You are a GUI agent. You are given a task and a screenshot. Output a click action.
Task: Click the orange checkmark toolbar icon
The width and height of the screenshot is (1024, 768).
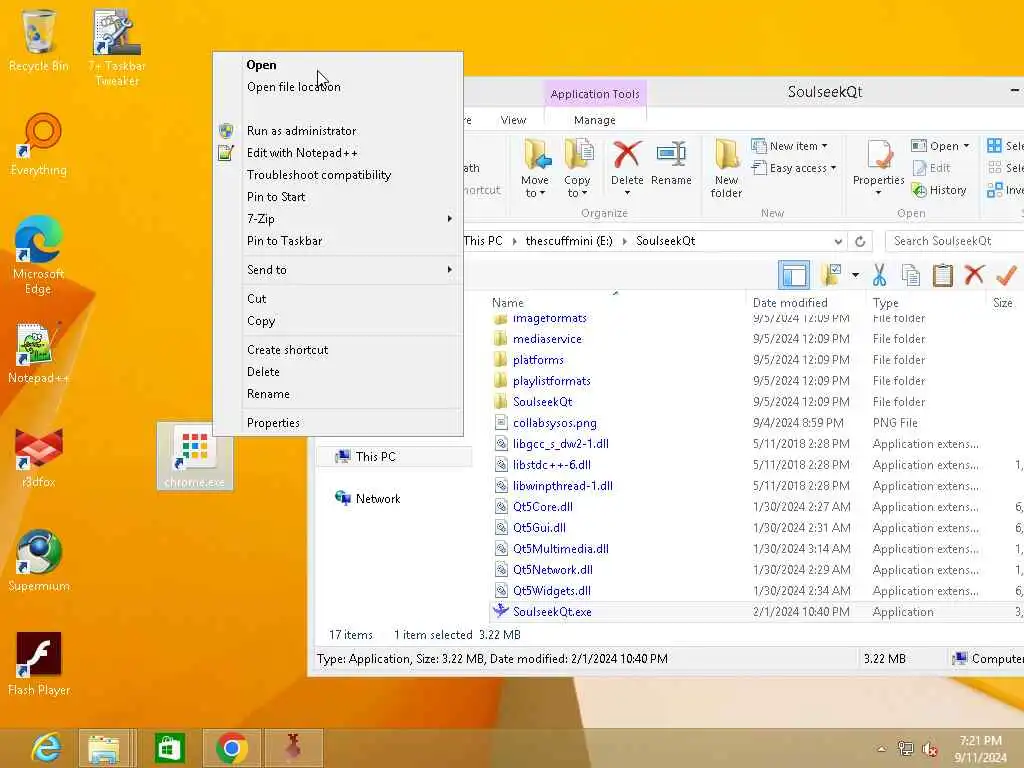pos(1006,275)
